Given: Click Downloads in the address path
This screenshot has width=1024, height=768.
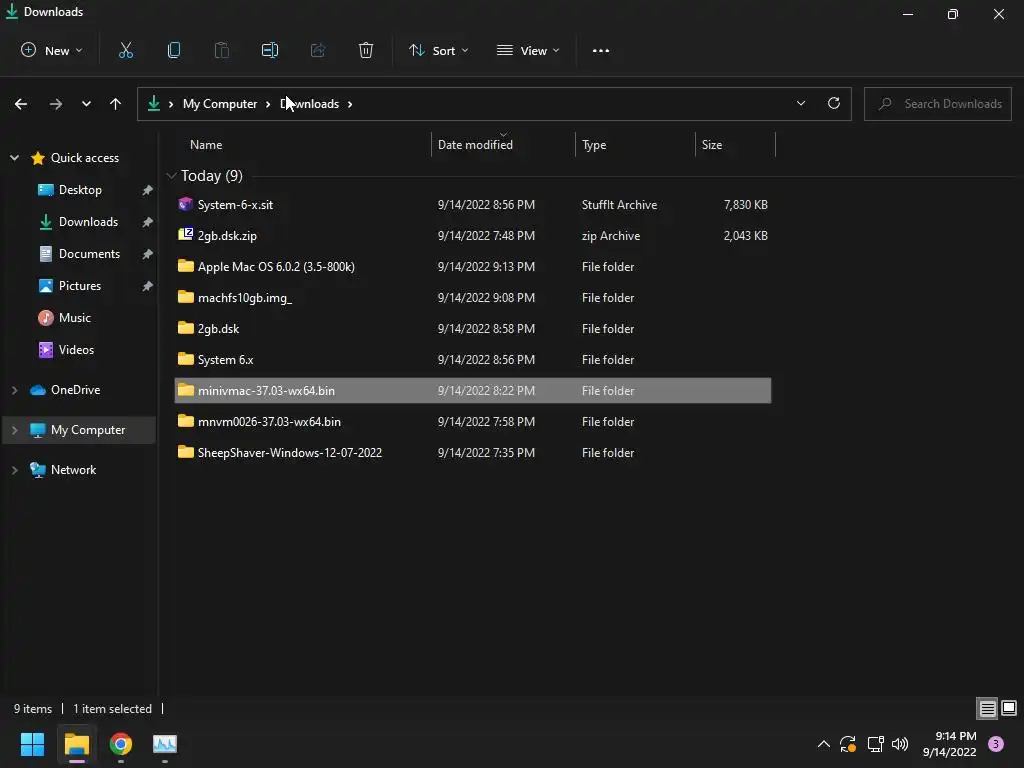Looking at the screenshot, I should [x=310, y=104].
